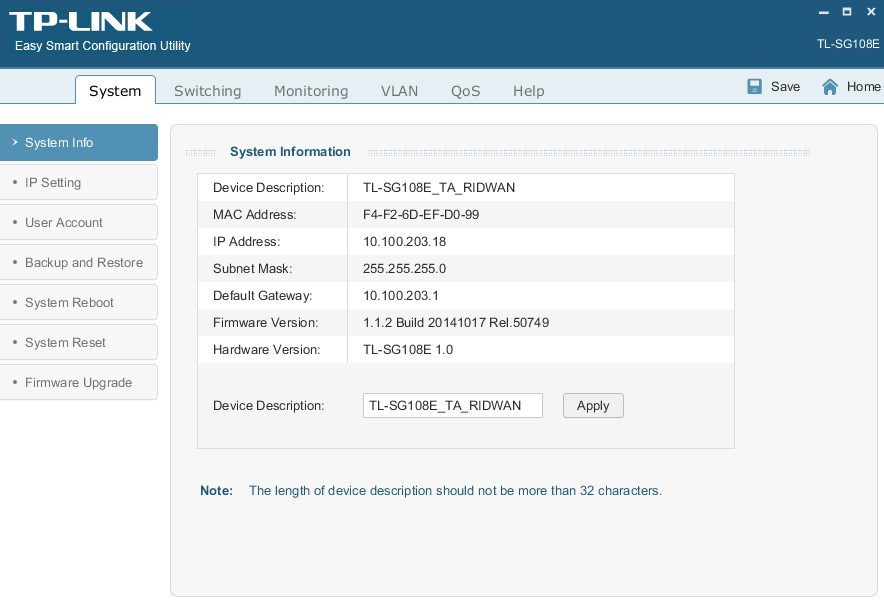Screen dimensions: 884x612
Task: Click the MAC Address label
Action: click(x=254, y=215)
